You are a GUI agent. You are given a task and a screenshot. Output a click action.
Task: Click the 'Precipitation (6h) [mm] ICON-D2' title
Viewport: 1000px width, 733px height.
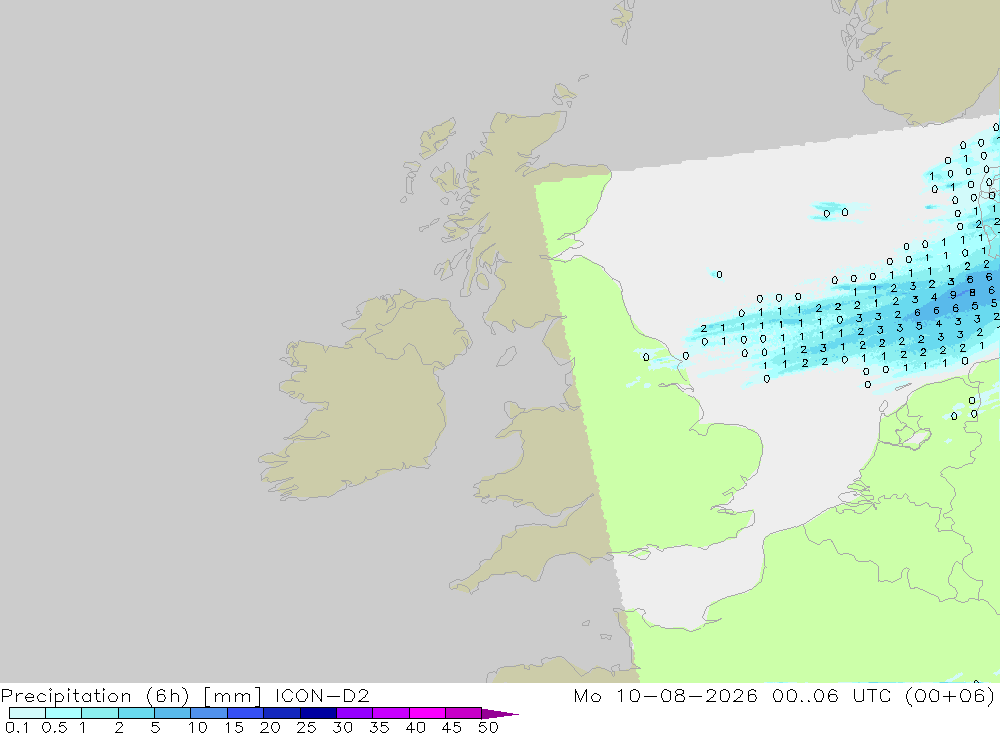point(185,695)
